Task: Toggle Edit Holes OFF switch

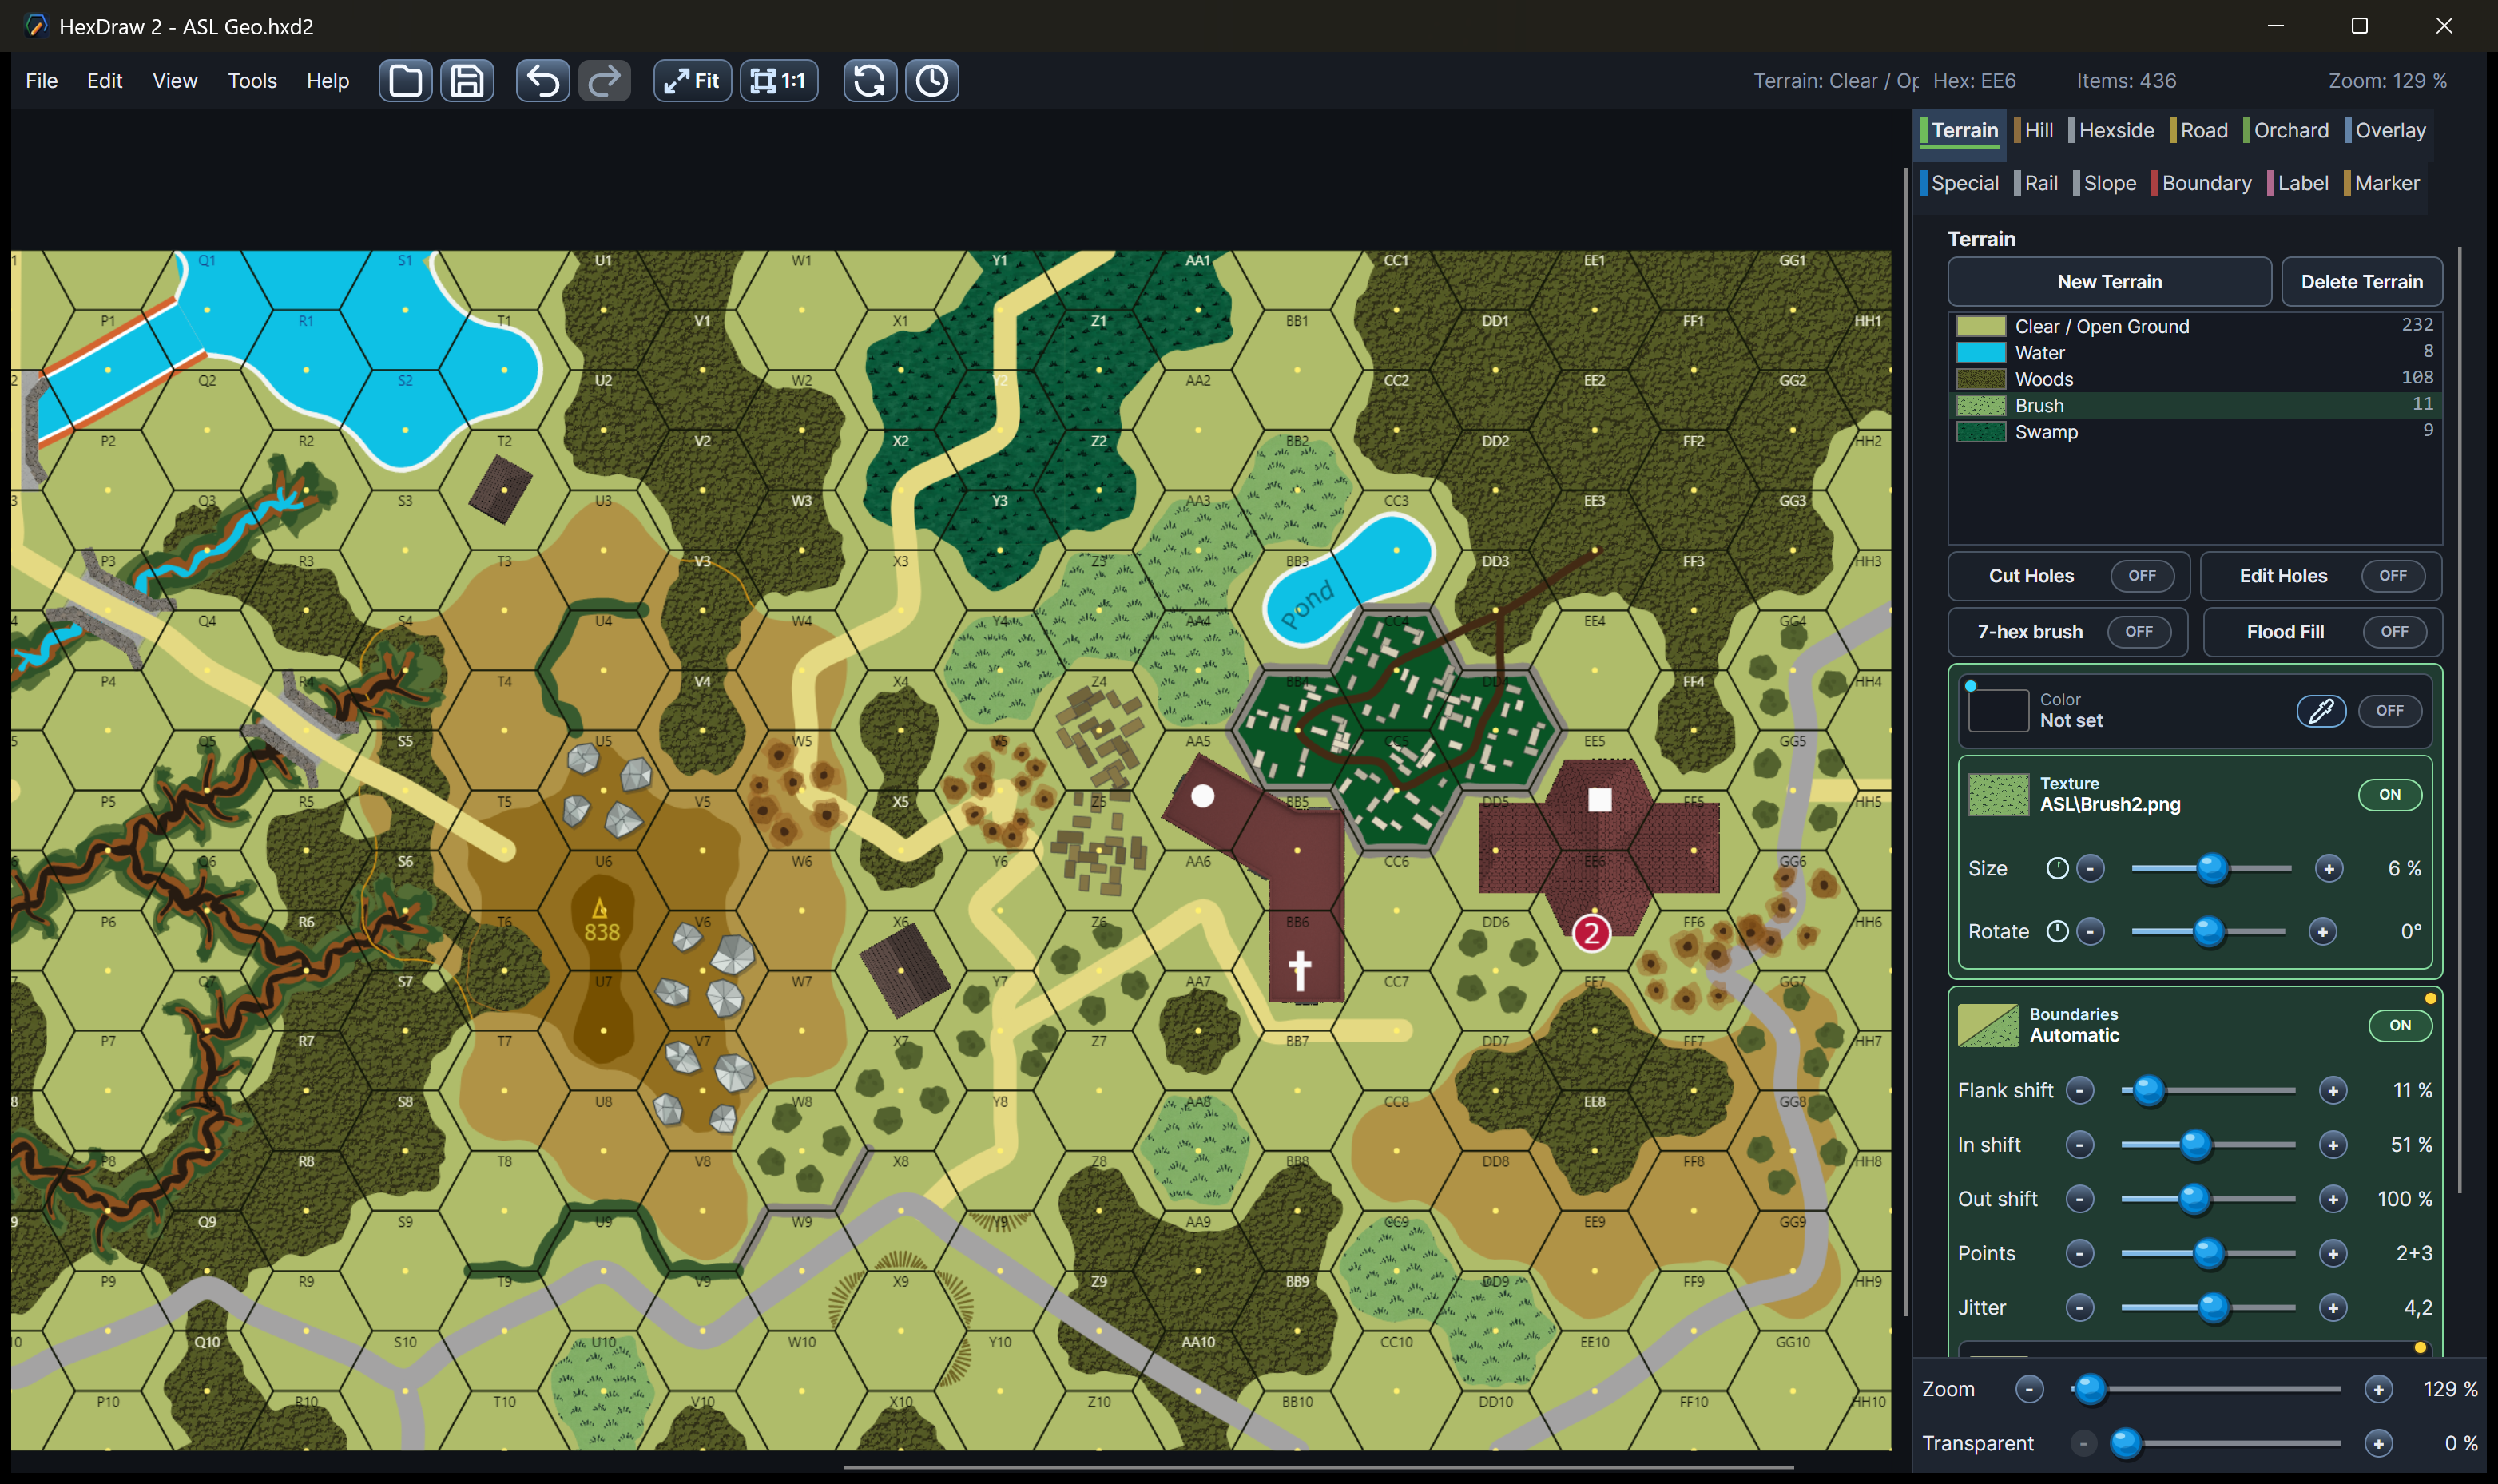Action: click(2393, 576)
